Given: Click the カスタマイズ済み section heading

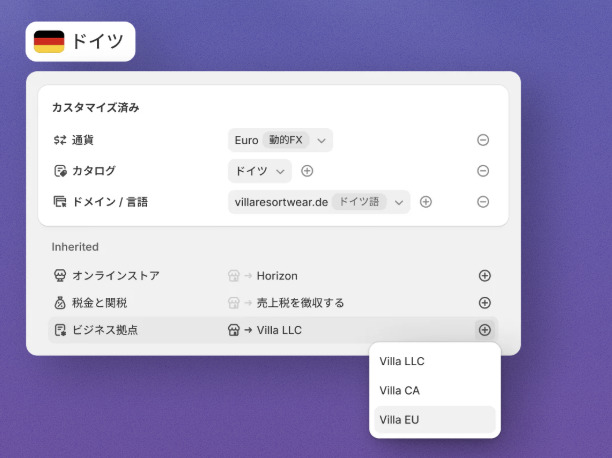Looking at the screenshot, I should (x=96, y=107).
